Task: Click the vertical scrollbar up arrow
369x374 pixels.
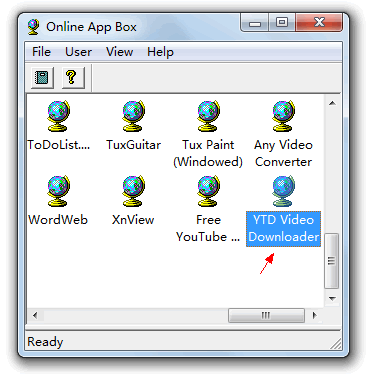Action: pos(332,103)
